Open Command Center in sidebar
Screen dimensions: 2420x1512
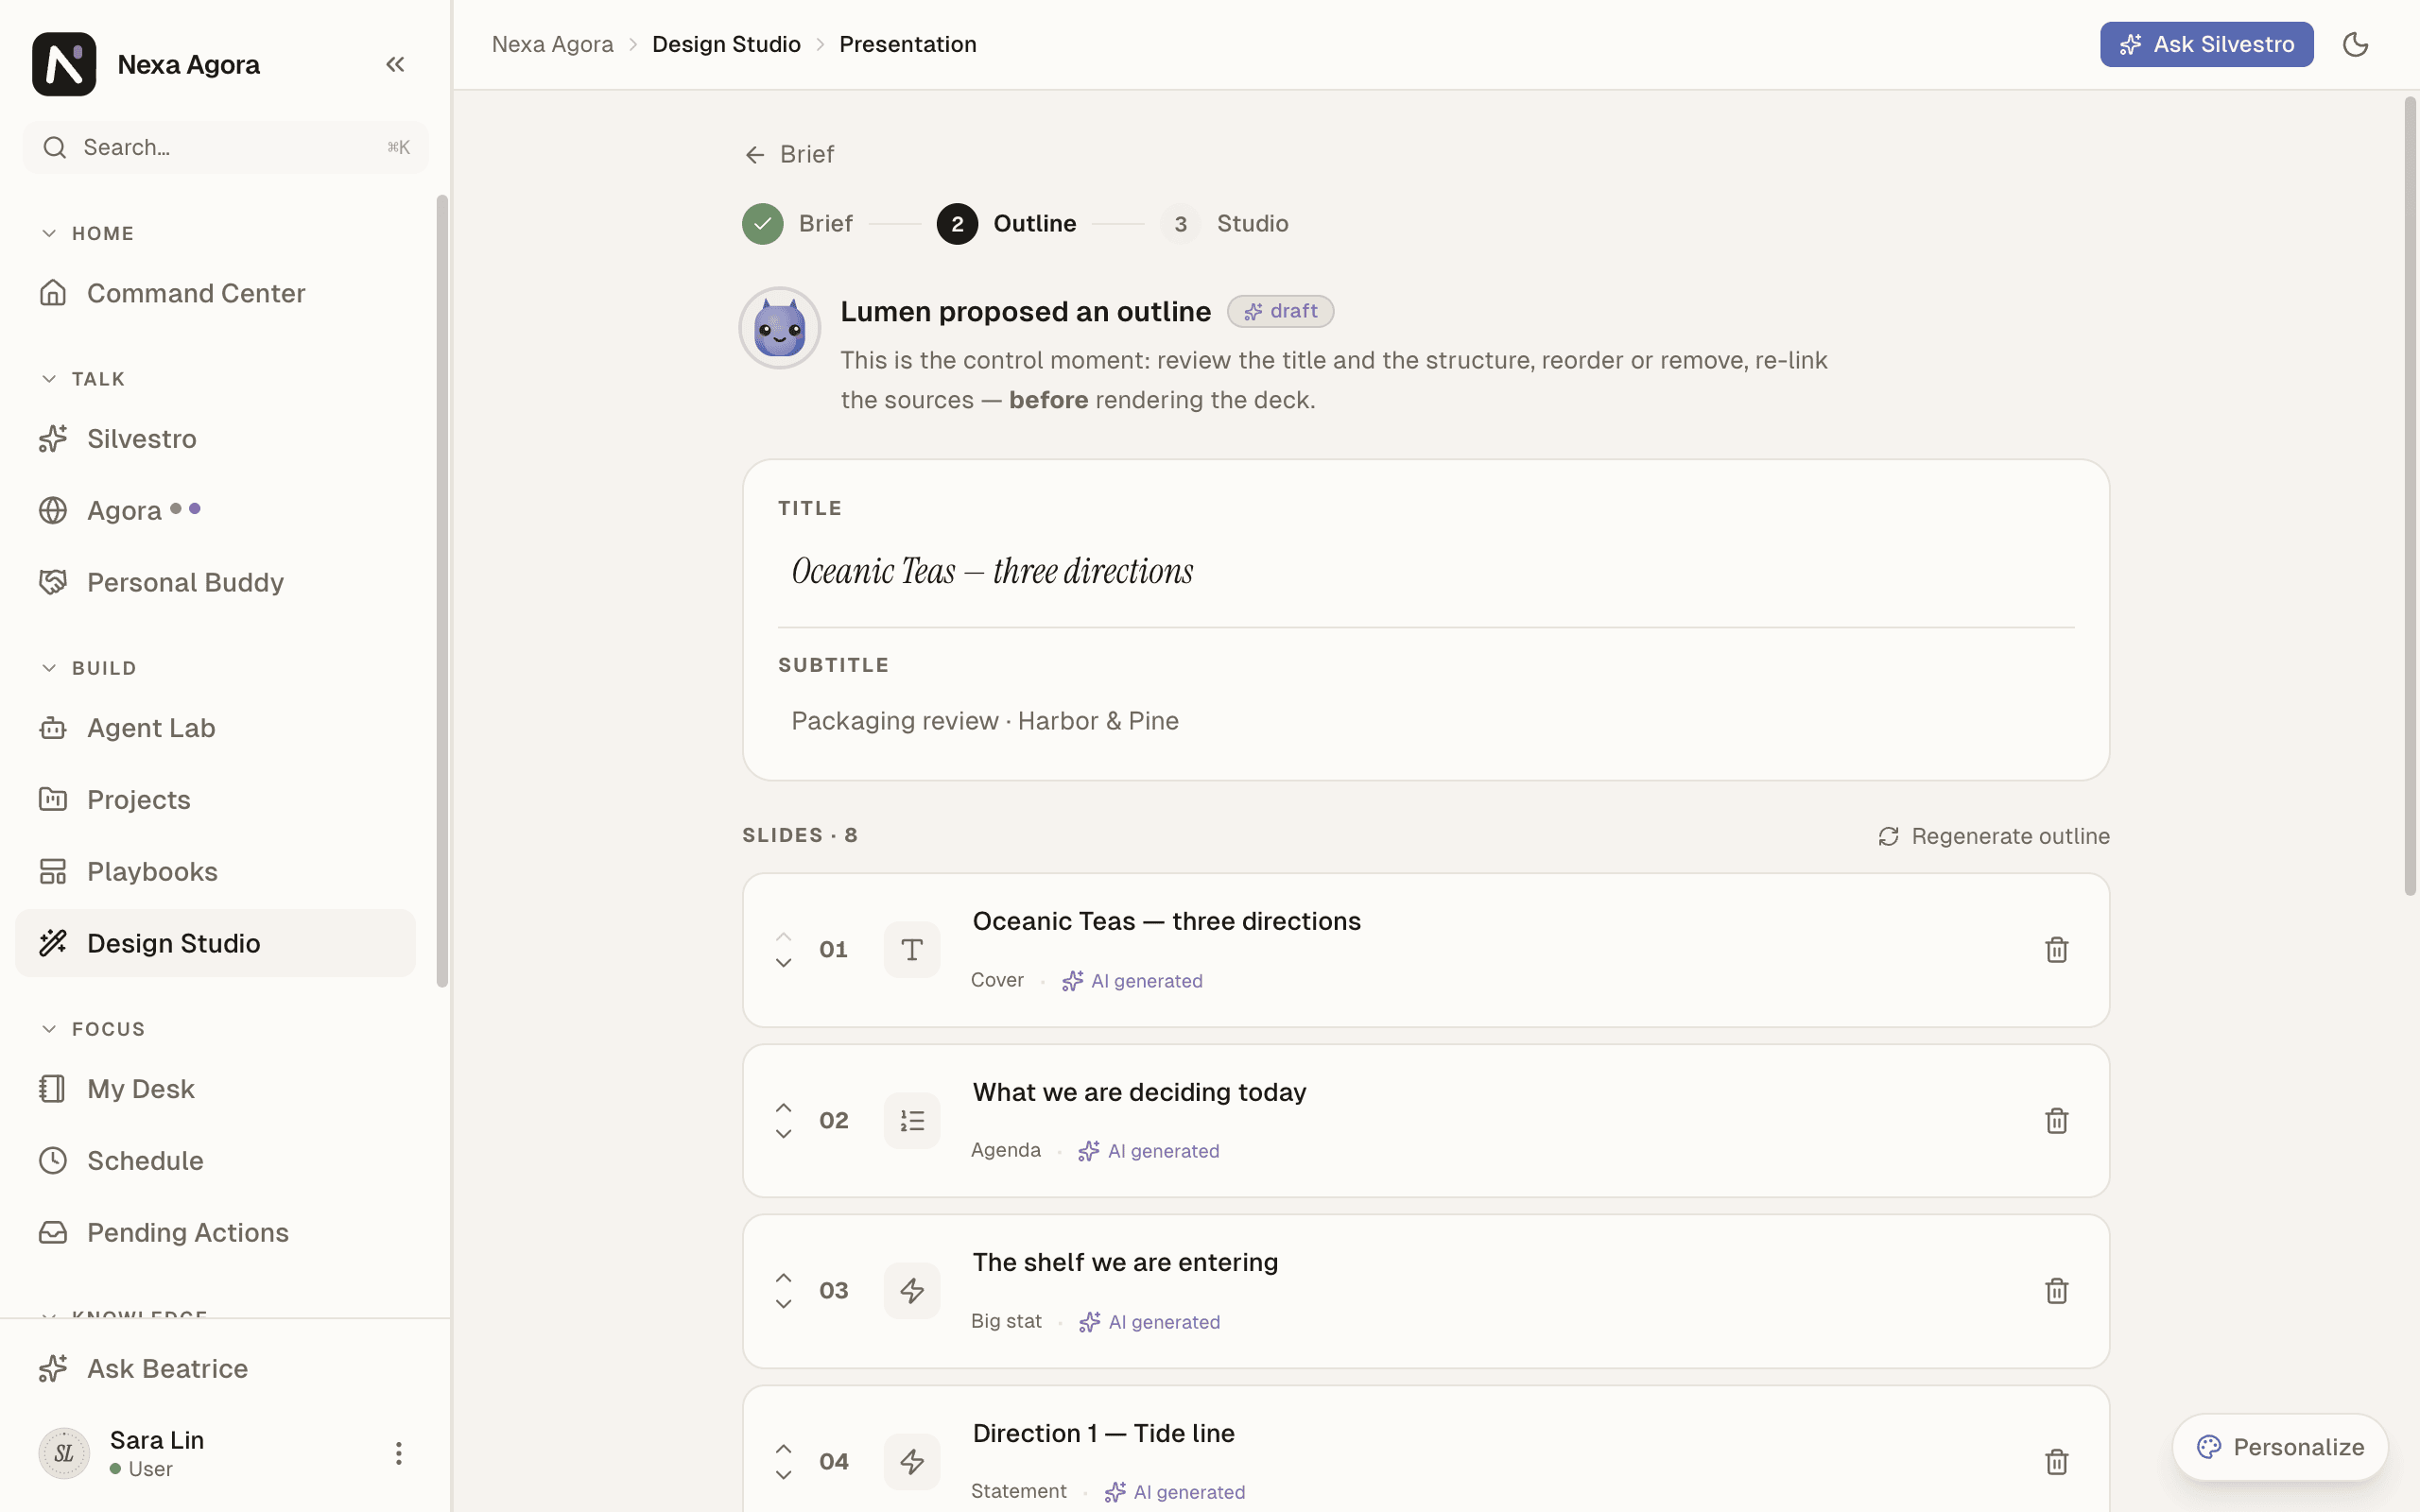coord(215,293)
